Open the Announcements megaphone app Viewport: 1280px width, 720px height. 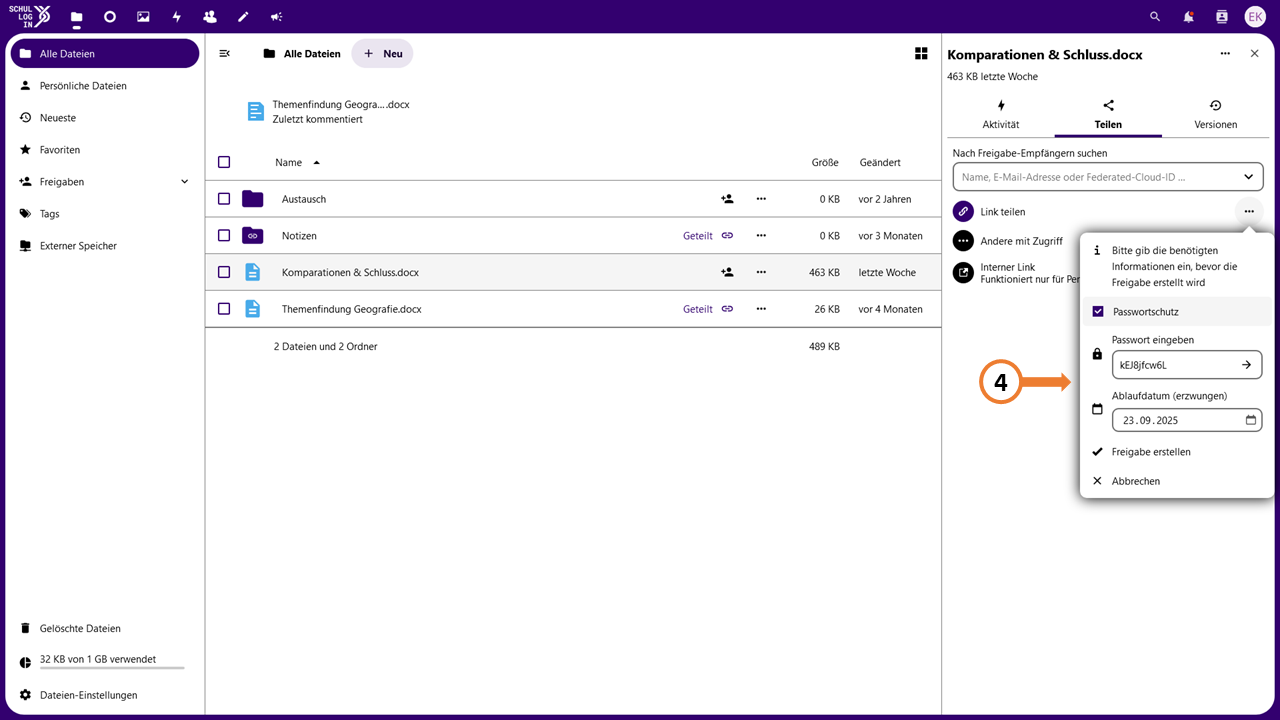coord(276,17)
